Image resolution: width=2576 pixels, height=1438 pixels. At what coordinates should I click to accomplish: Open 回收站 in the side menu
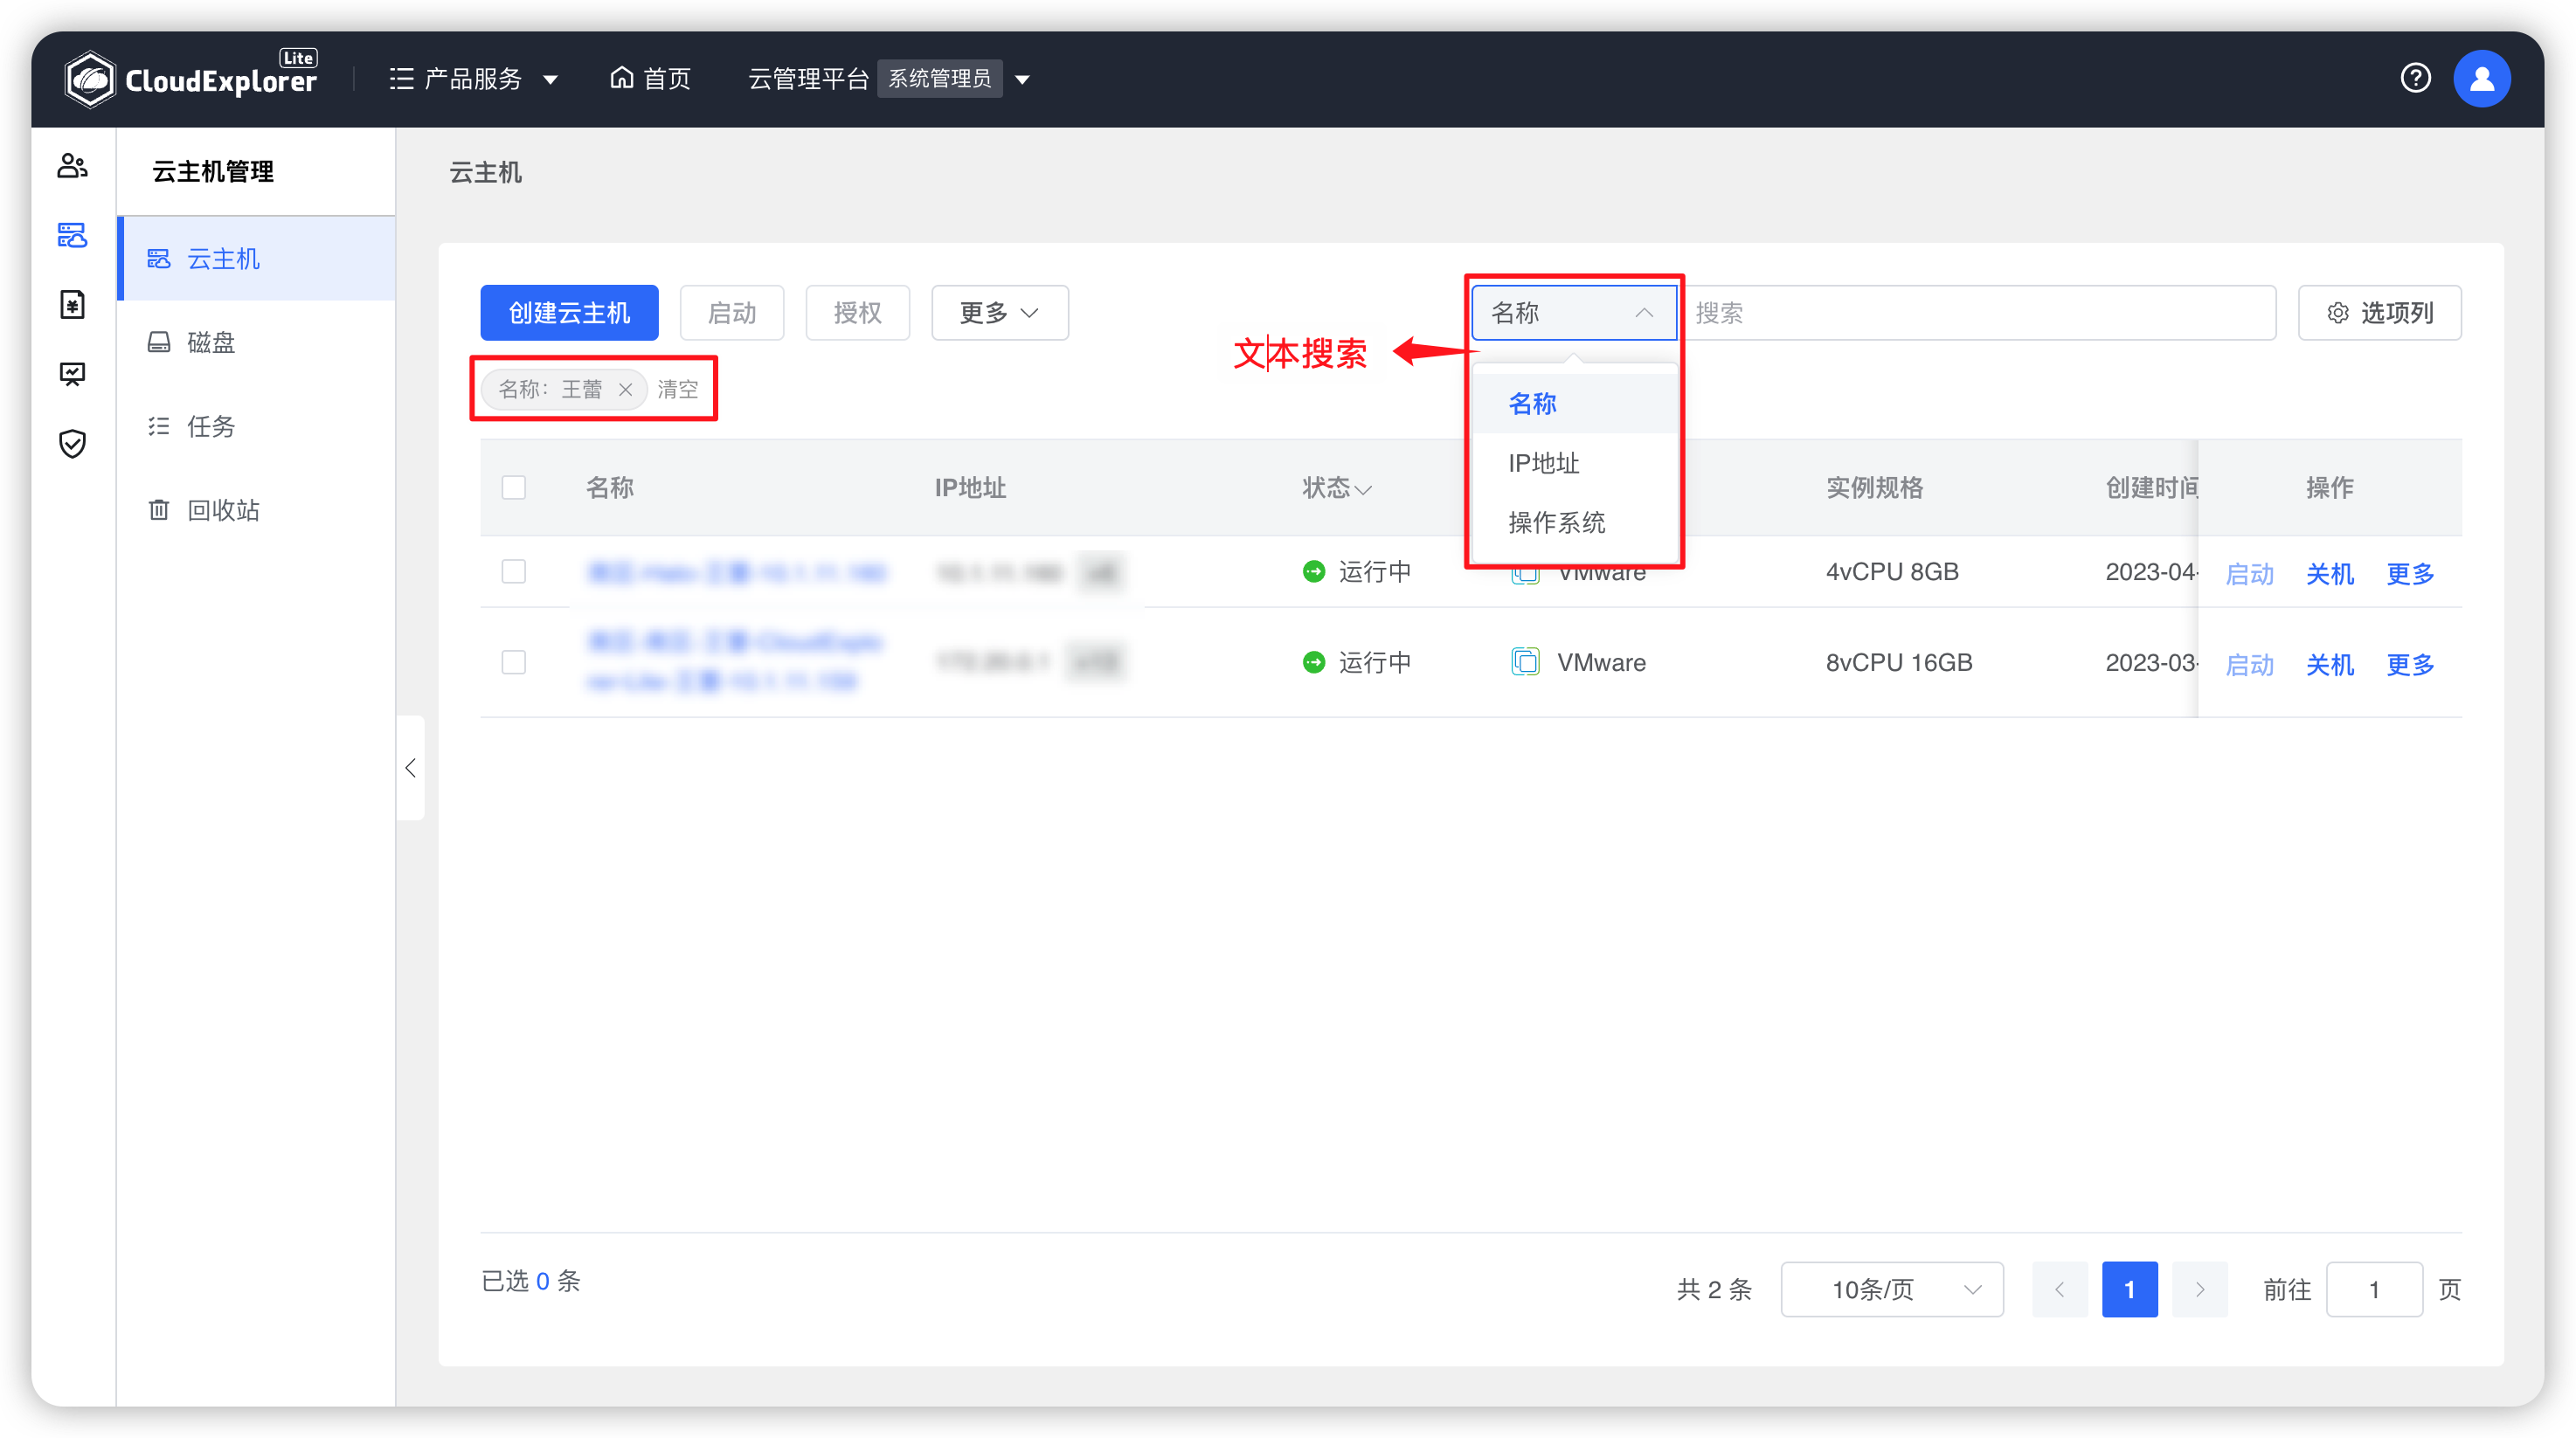pos(257,510)
